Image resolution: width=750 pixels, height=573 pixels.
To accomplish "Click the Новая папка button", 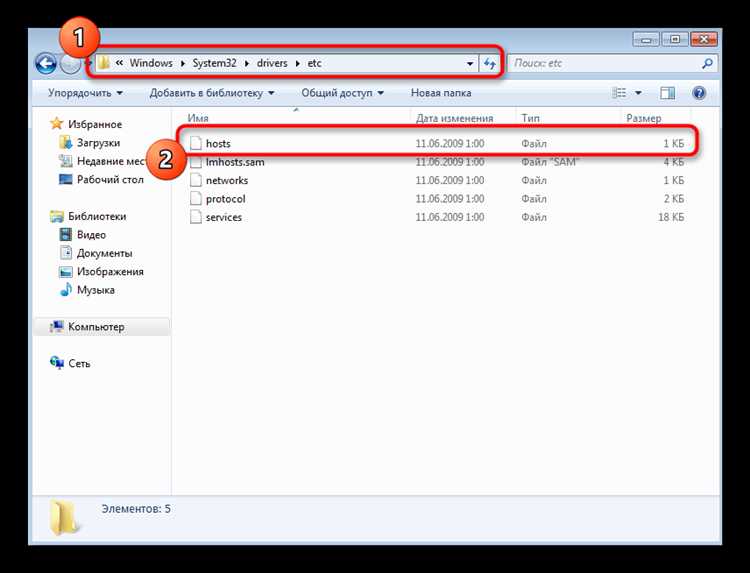I will pyautogui.click(x=440, y=93).
